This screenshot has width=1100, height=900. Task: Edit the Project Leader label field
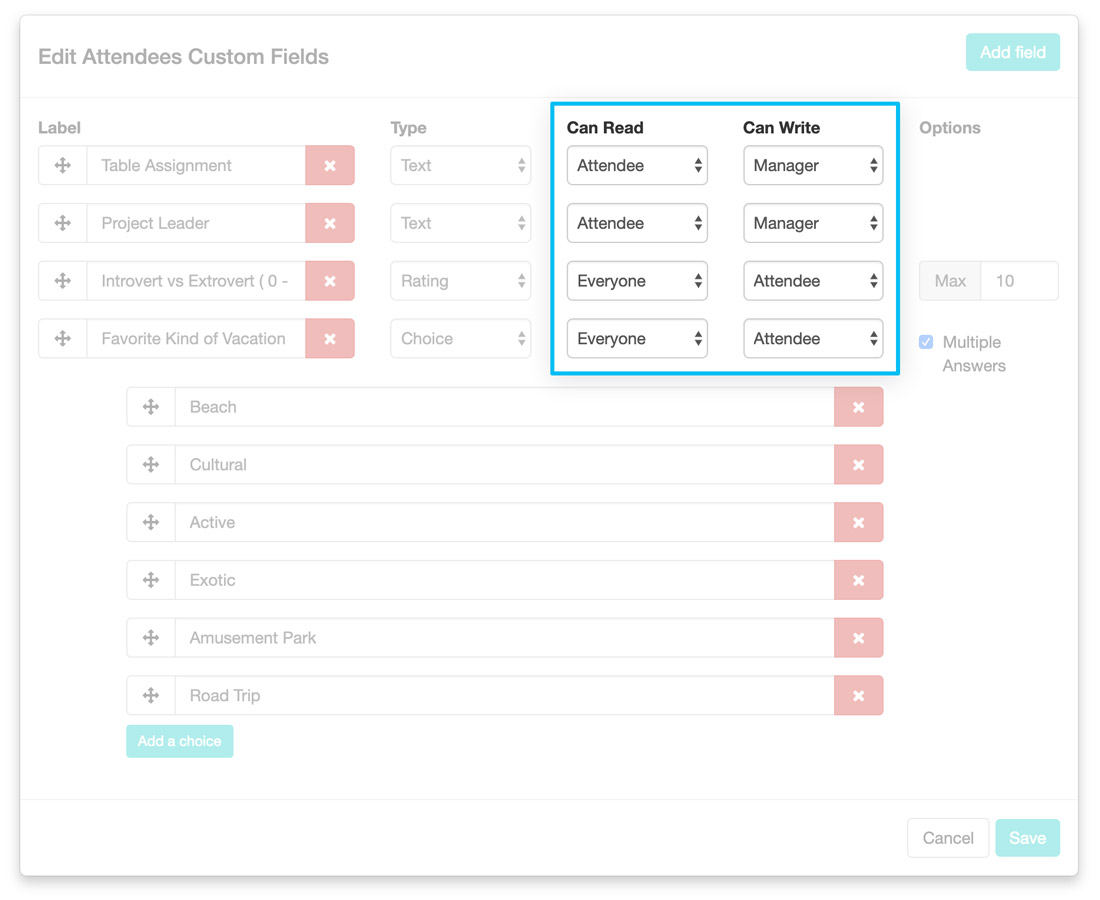[196, 223]
